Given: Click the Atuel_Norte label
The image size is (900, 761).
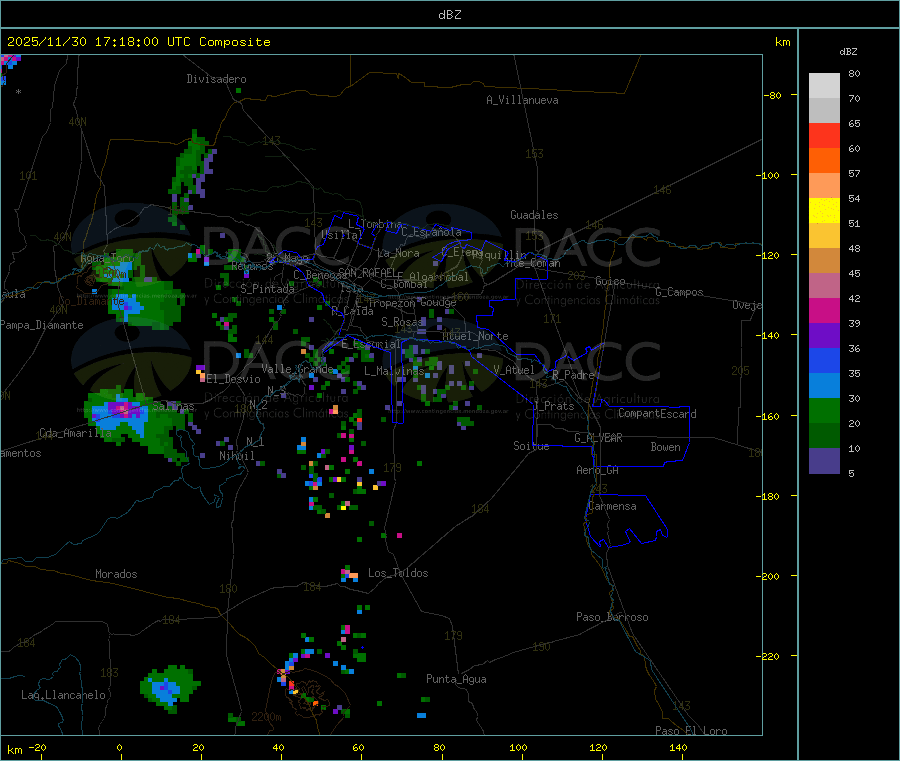Looking at the screenshot, I should pyautogui.click(x=475, y=336).
